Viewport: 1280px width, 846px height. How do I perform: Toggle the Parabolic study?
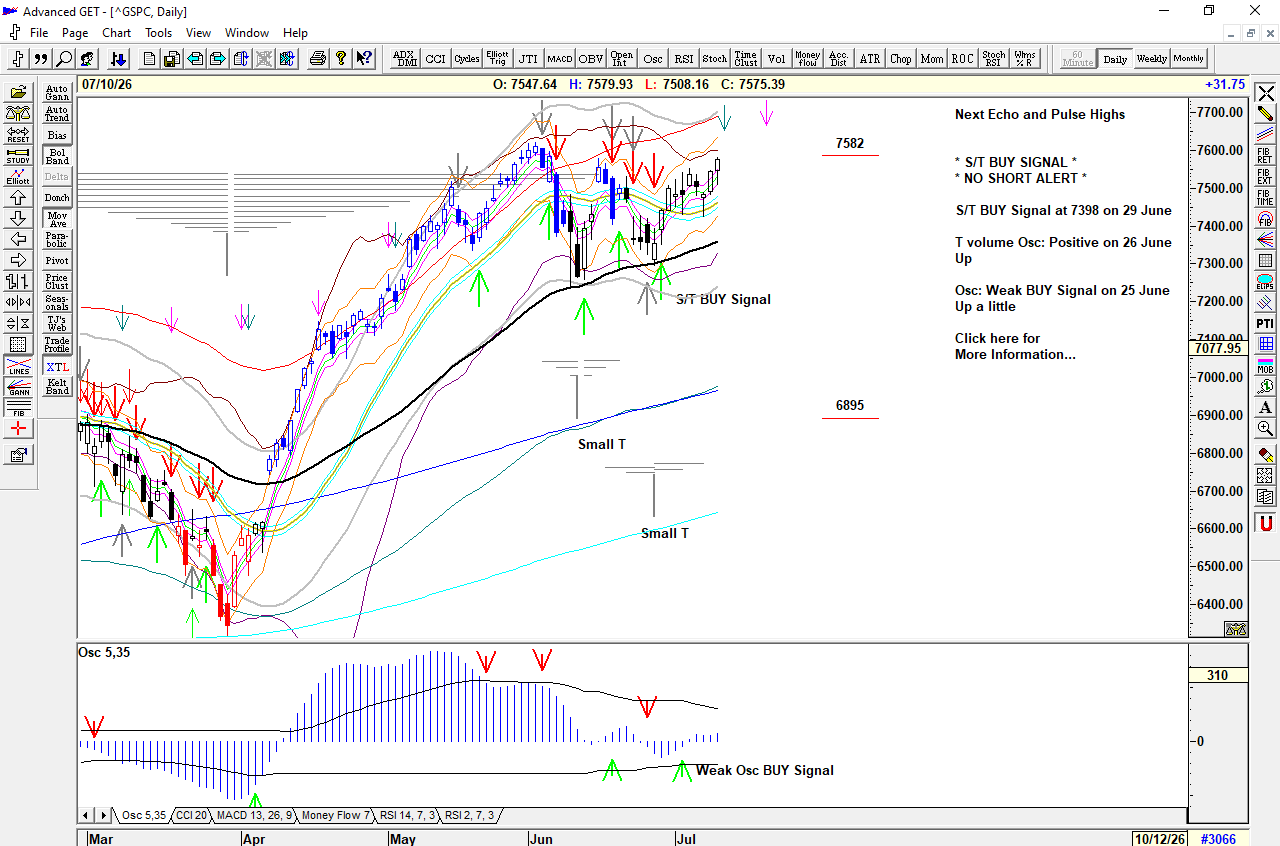click(57, 239)
